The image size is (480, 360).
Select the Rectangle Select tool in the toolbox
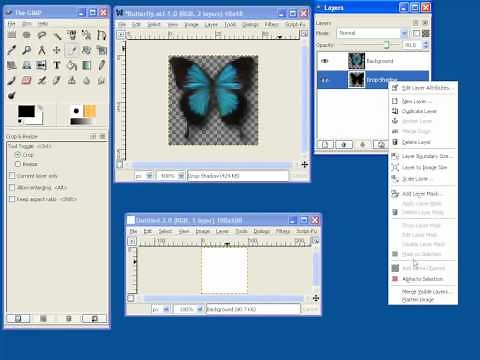point(12,35)
